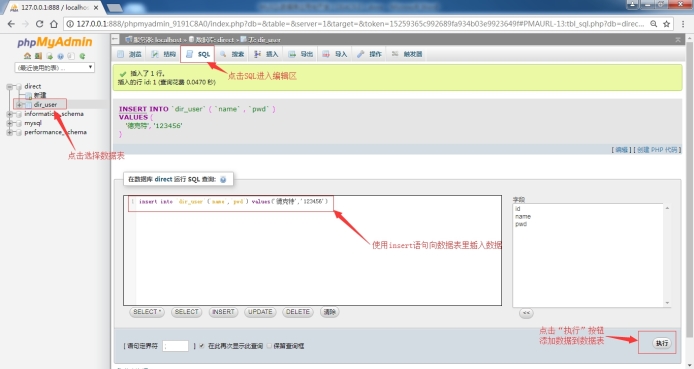Screen dimensions: 694x369
Task: Open the SQL query help icon
Action: click(x=223, y=179)
